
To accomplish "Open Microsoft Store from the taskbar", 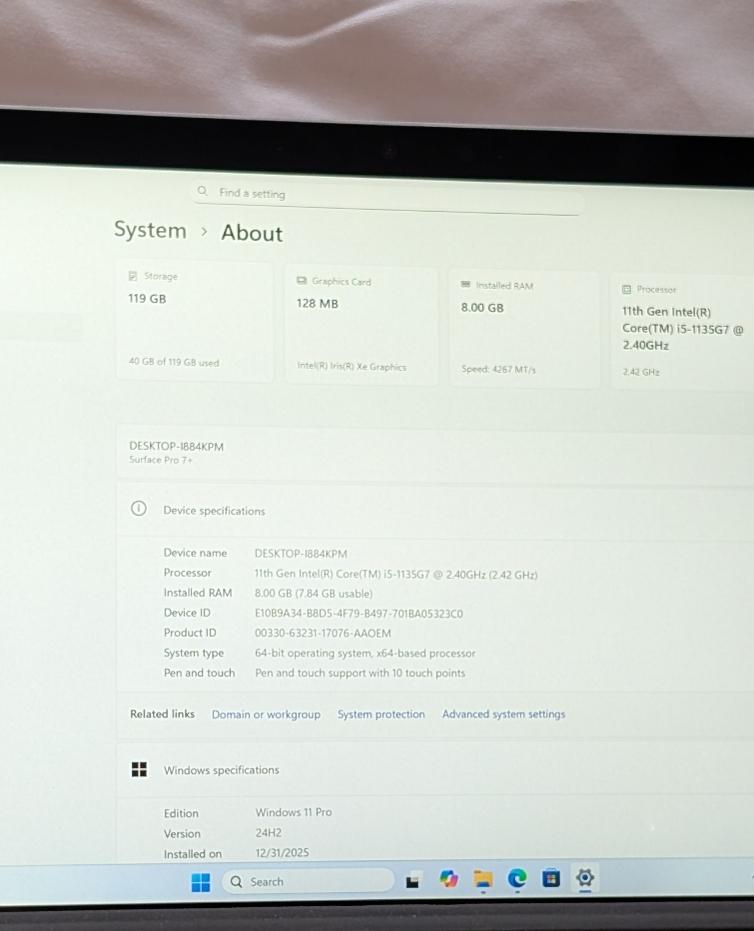I will tap(551, 878).
